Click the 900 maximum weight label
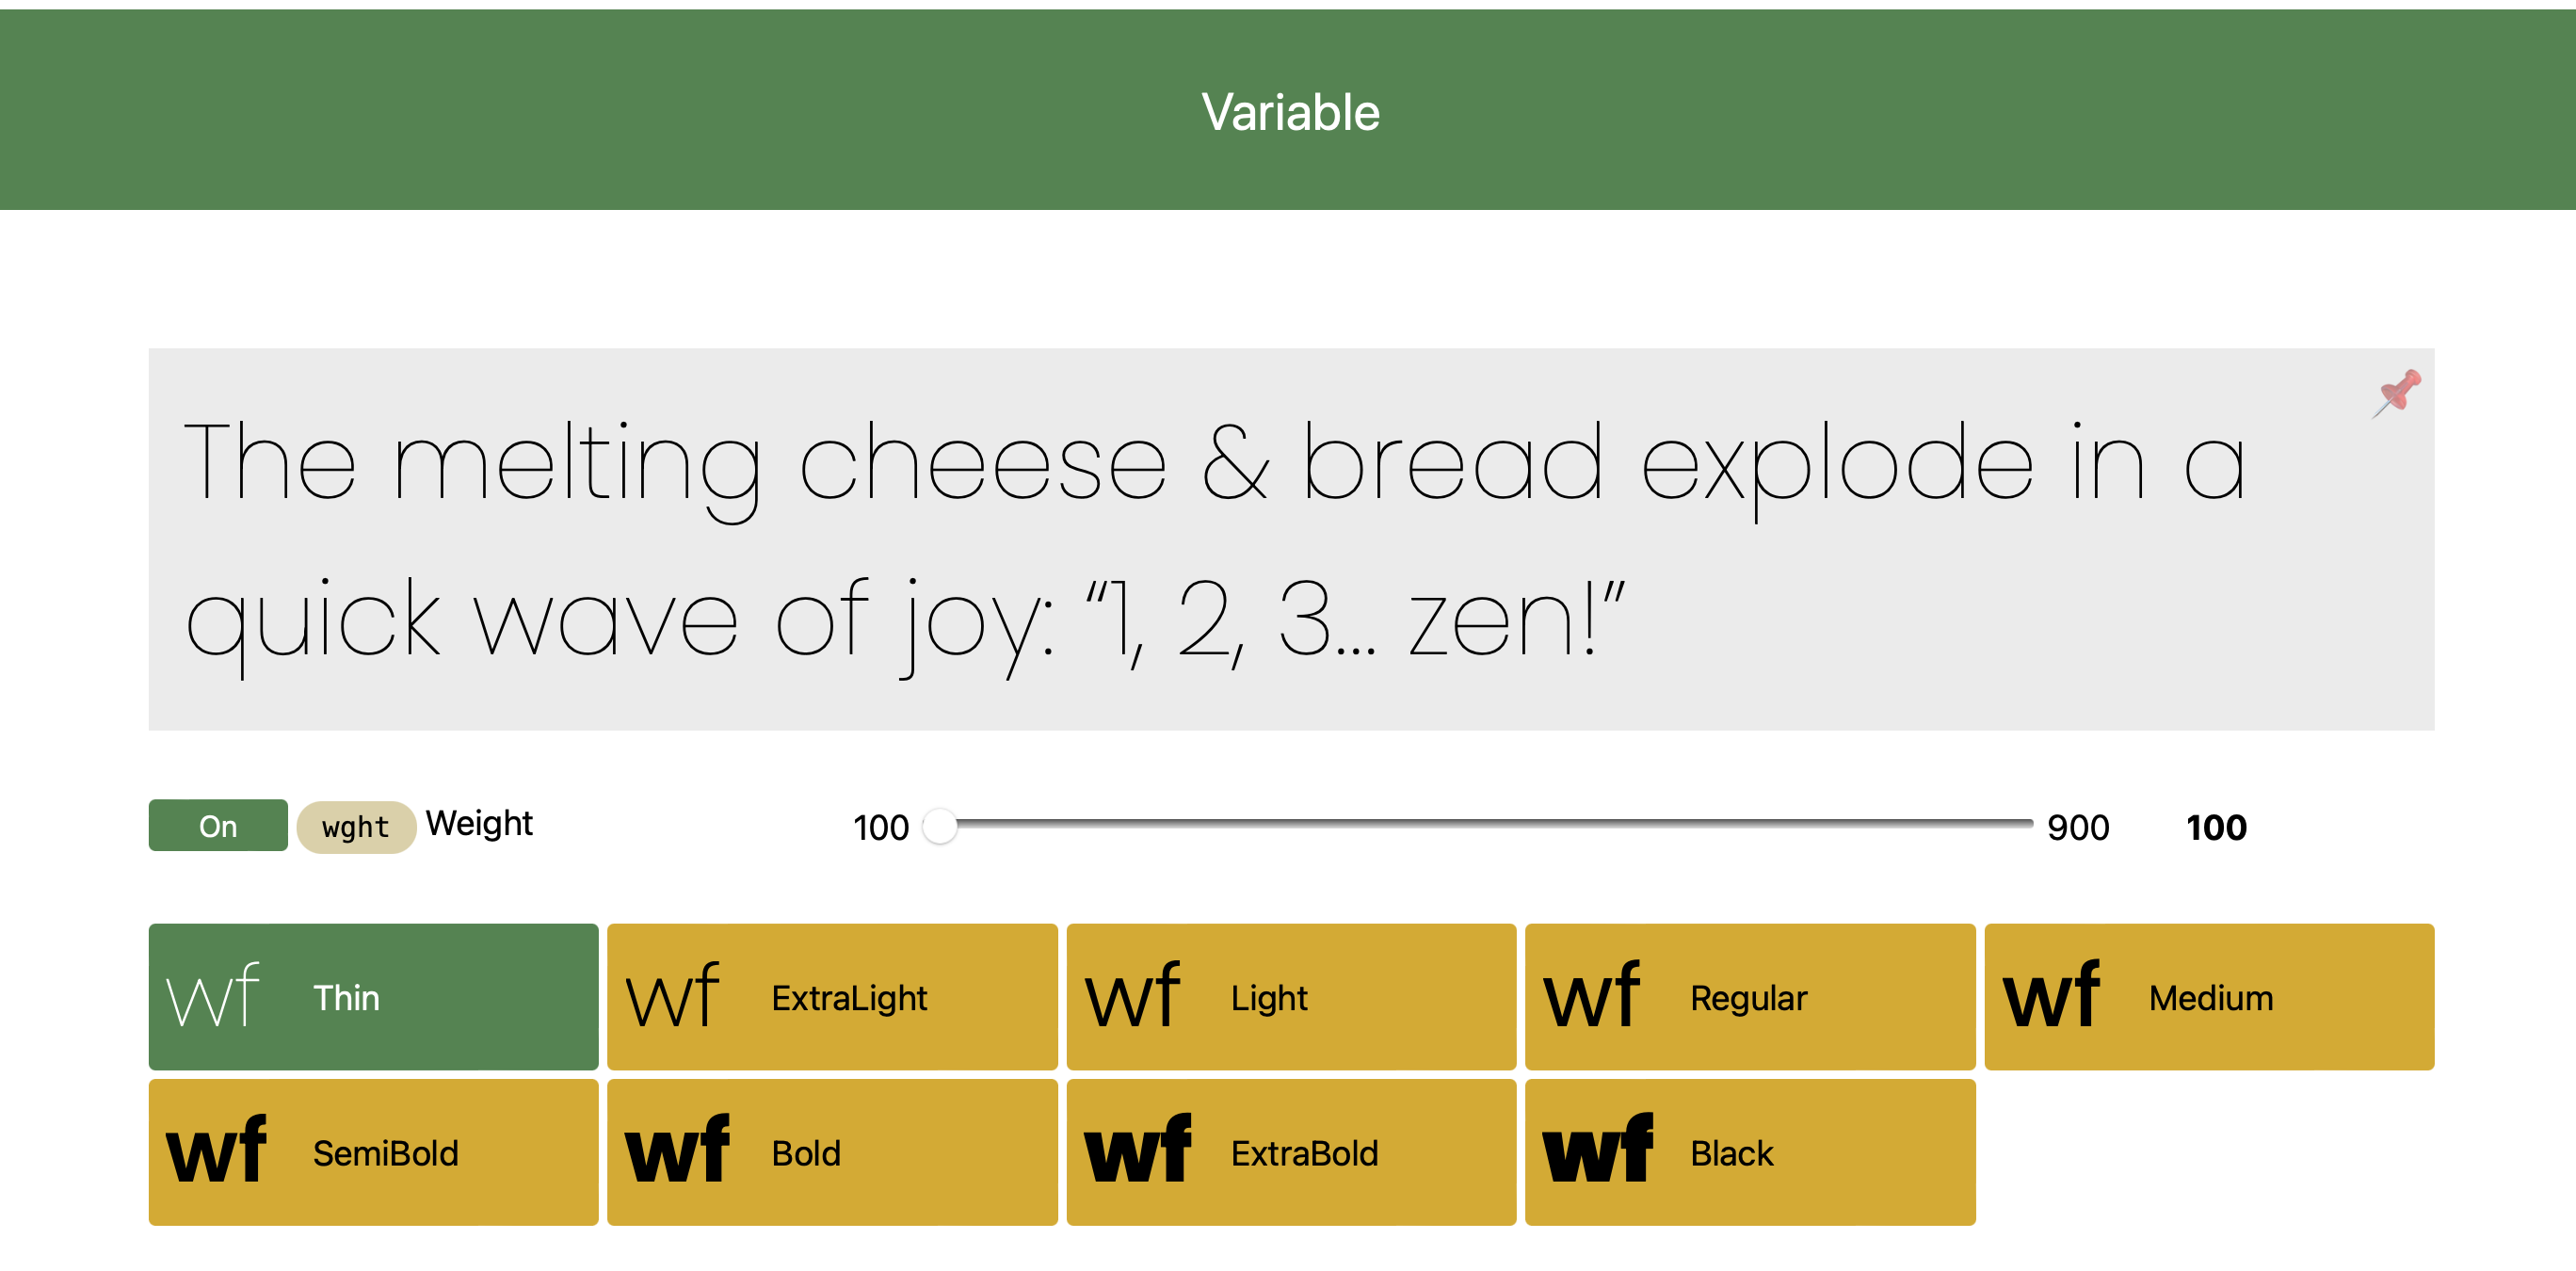The width and height of the screenshot is (2576, 1271). [x=2079, y=827]
